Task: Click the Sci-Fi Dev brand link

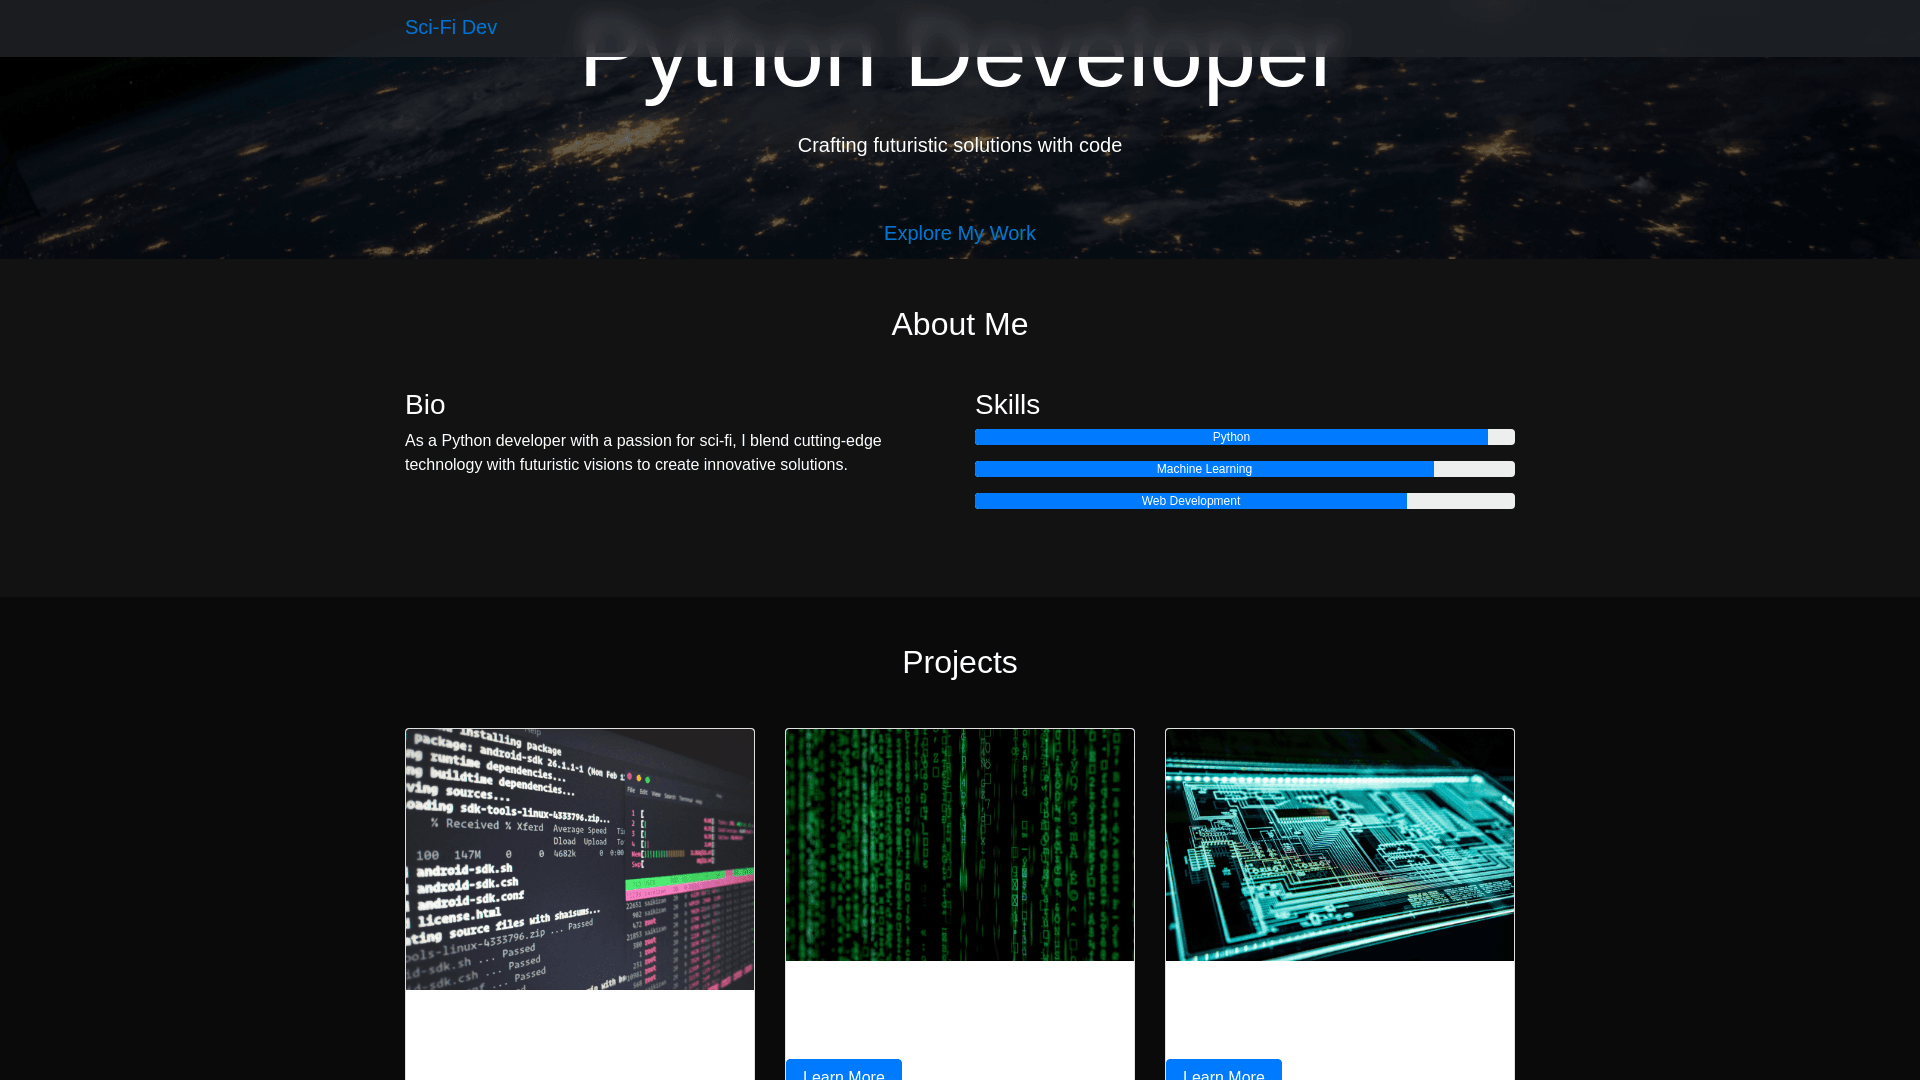Action: point(450,27)
